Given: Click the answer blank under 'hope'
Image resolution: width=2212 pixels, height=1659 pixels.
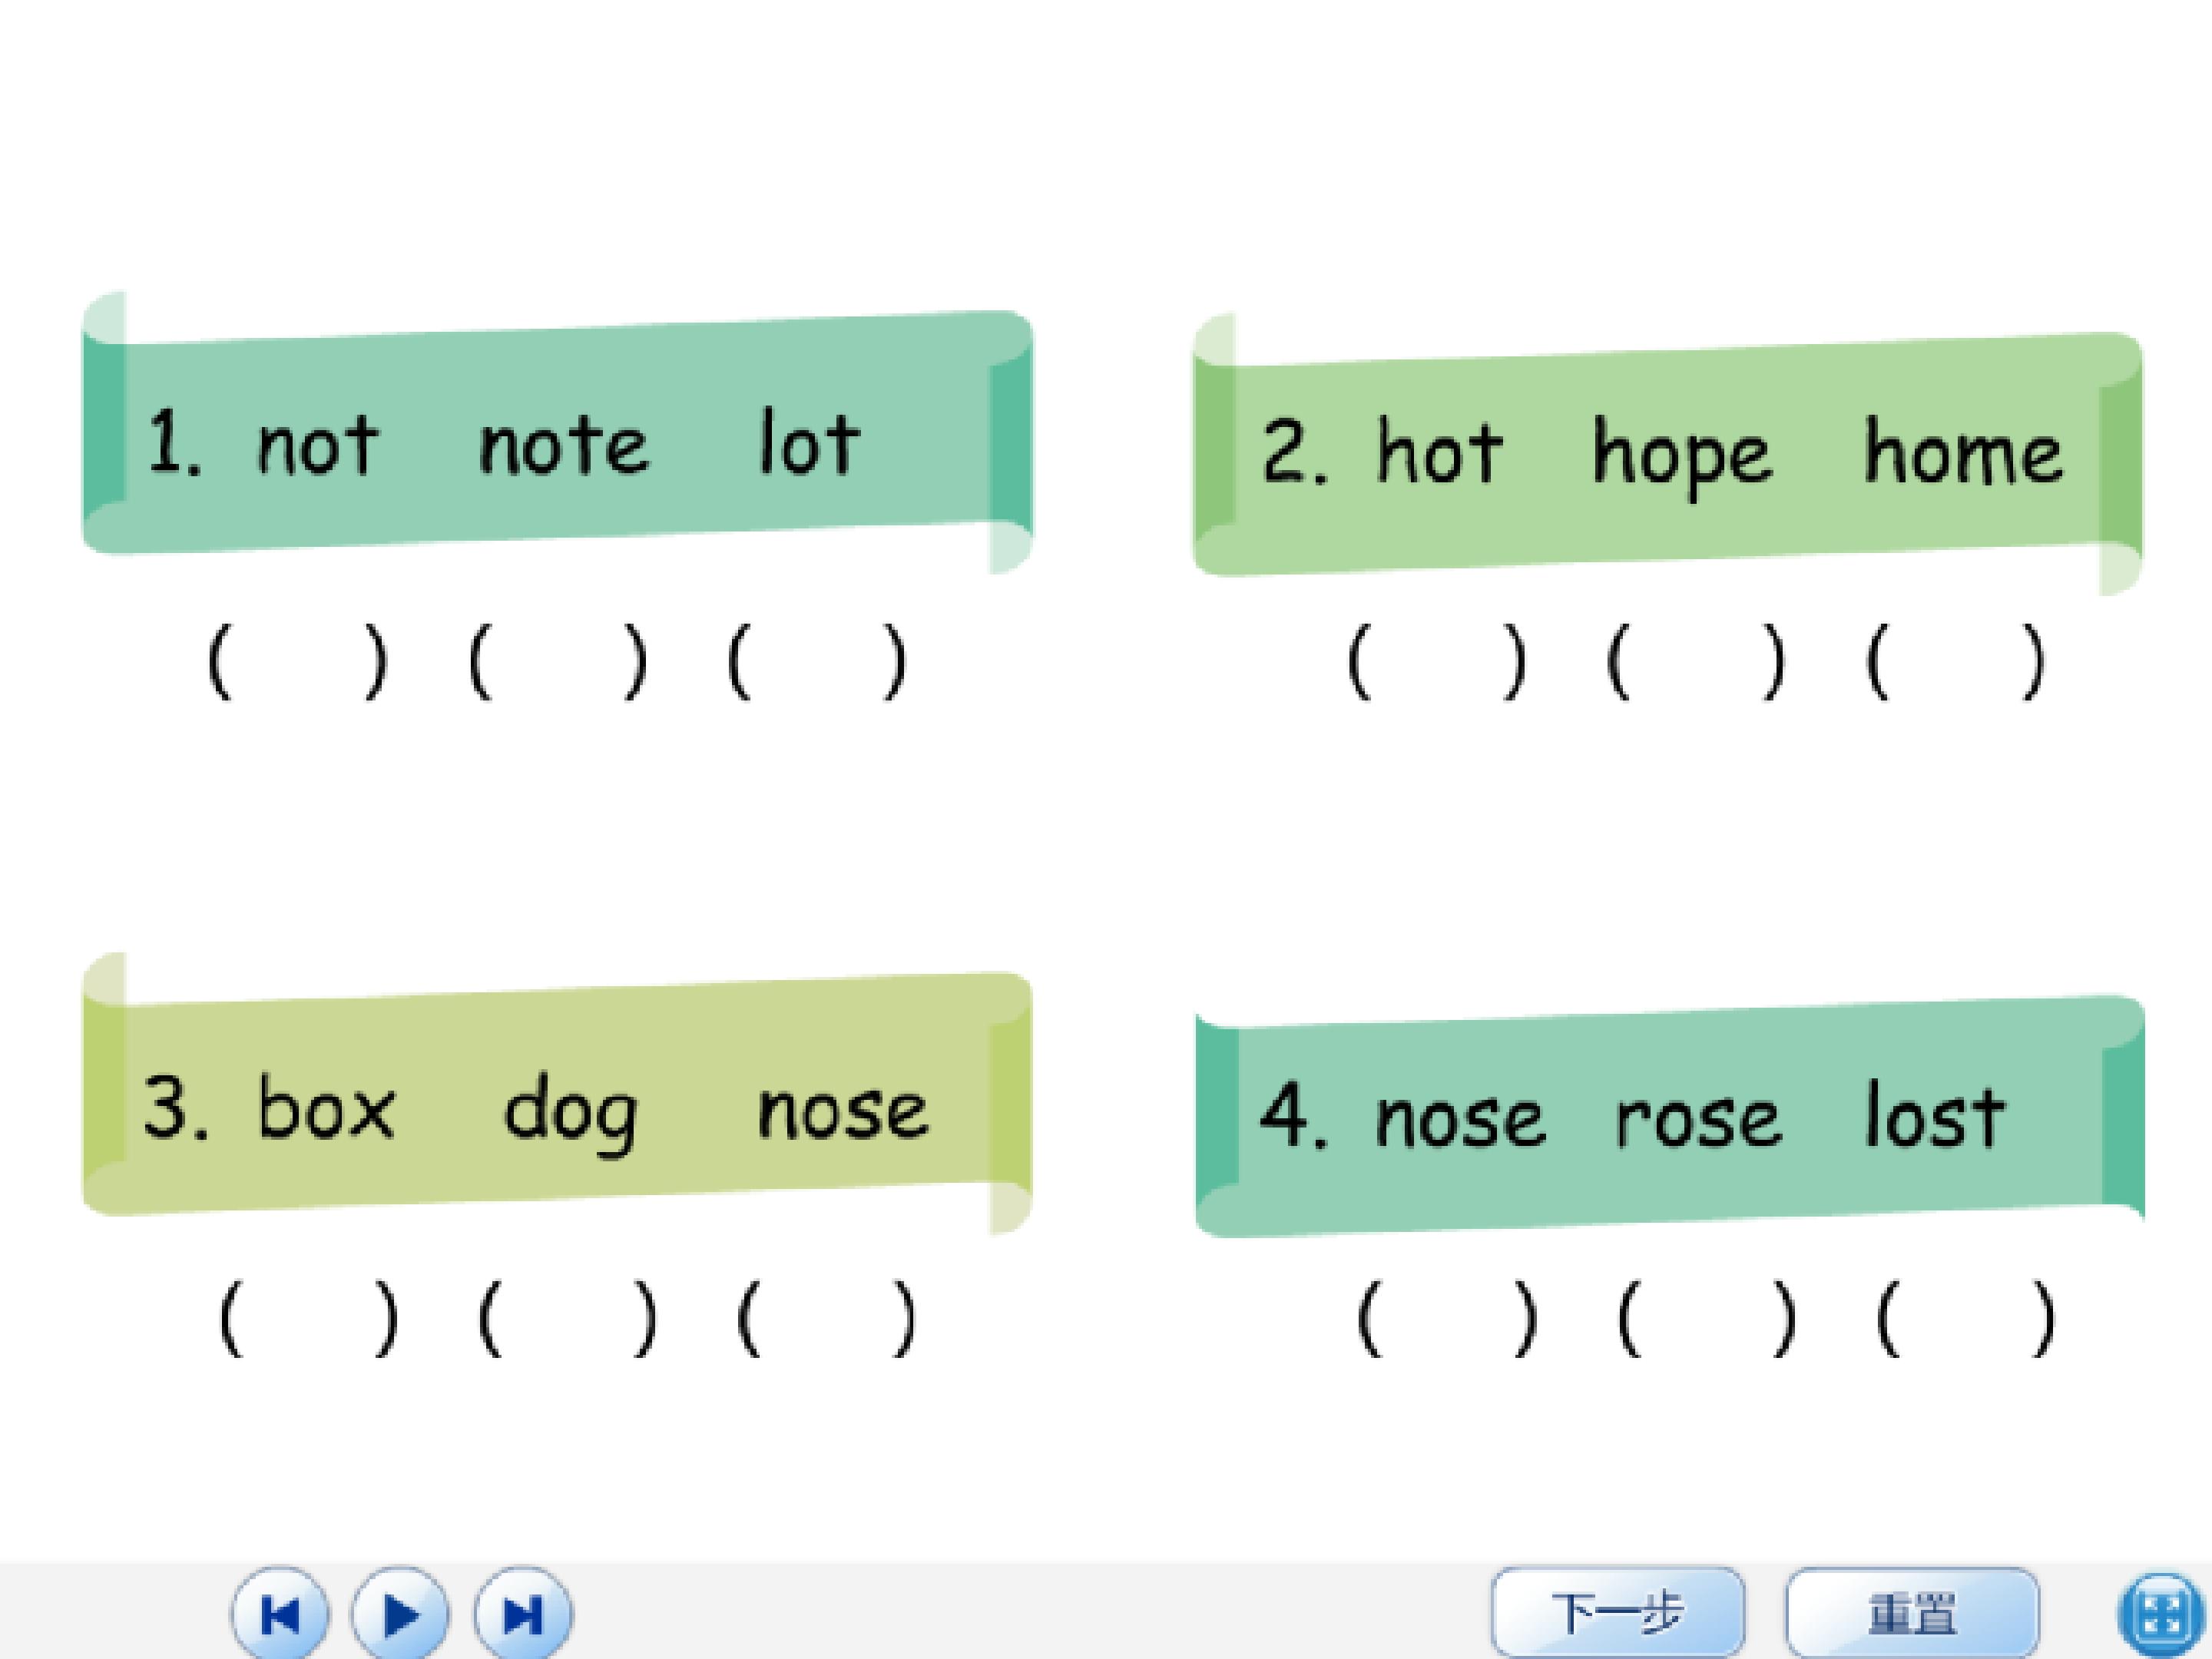Looking at the screenshot, I should [x=1696, y=661].
